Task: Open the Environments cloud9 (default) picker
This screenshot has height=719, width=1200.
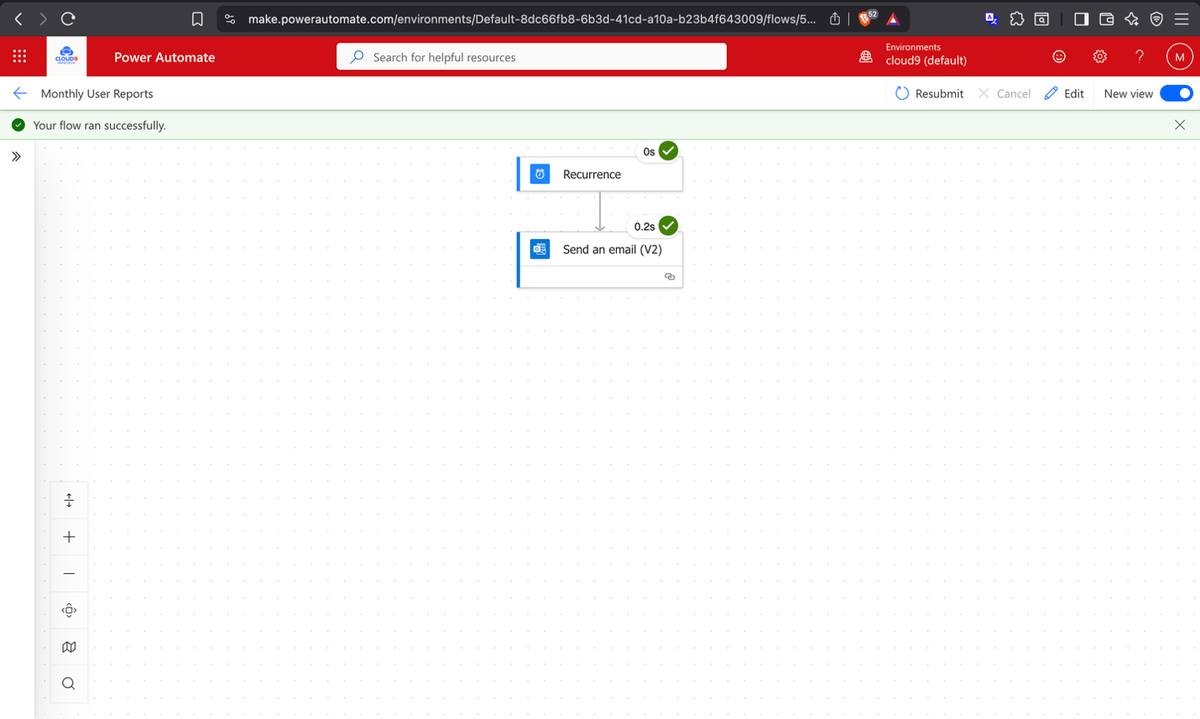Action: [915, 54]
